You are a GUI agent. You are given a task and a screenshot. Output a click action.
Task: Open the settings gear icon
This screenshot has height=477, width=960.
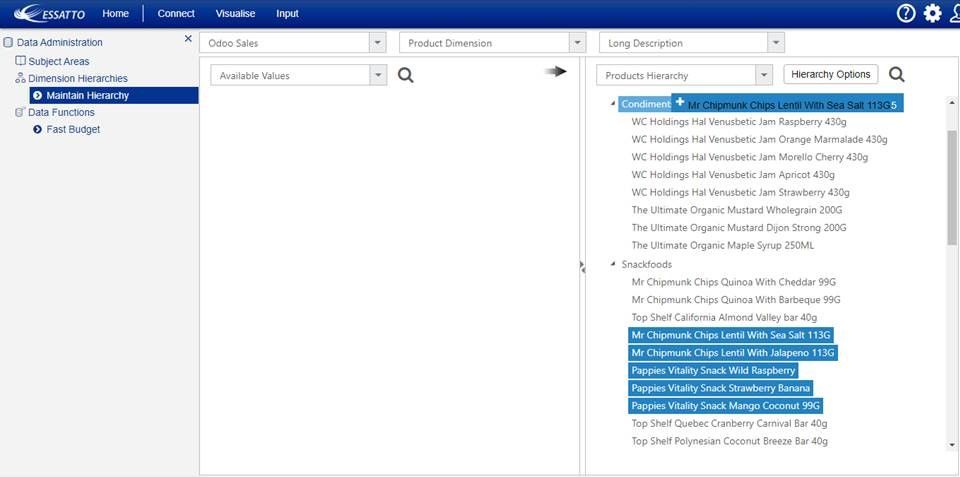click(932, 13)
